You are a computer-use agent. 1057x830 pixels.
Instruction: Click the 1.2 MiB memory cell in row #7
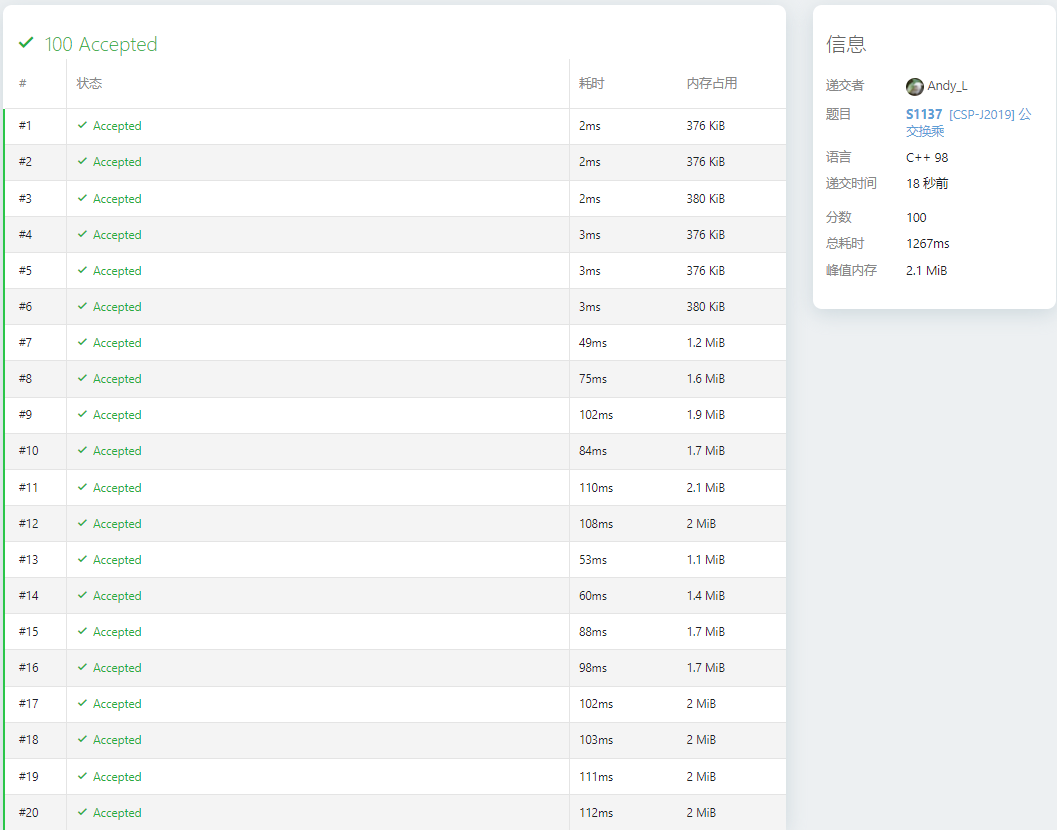click(x=706, y=343)
